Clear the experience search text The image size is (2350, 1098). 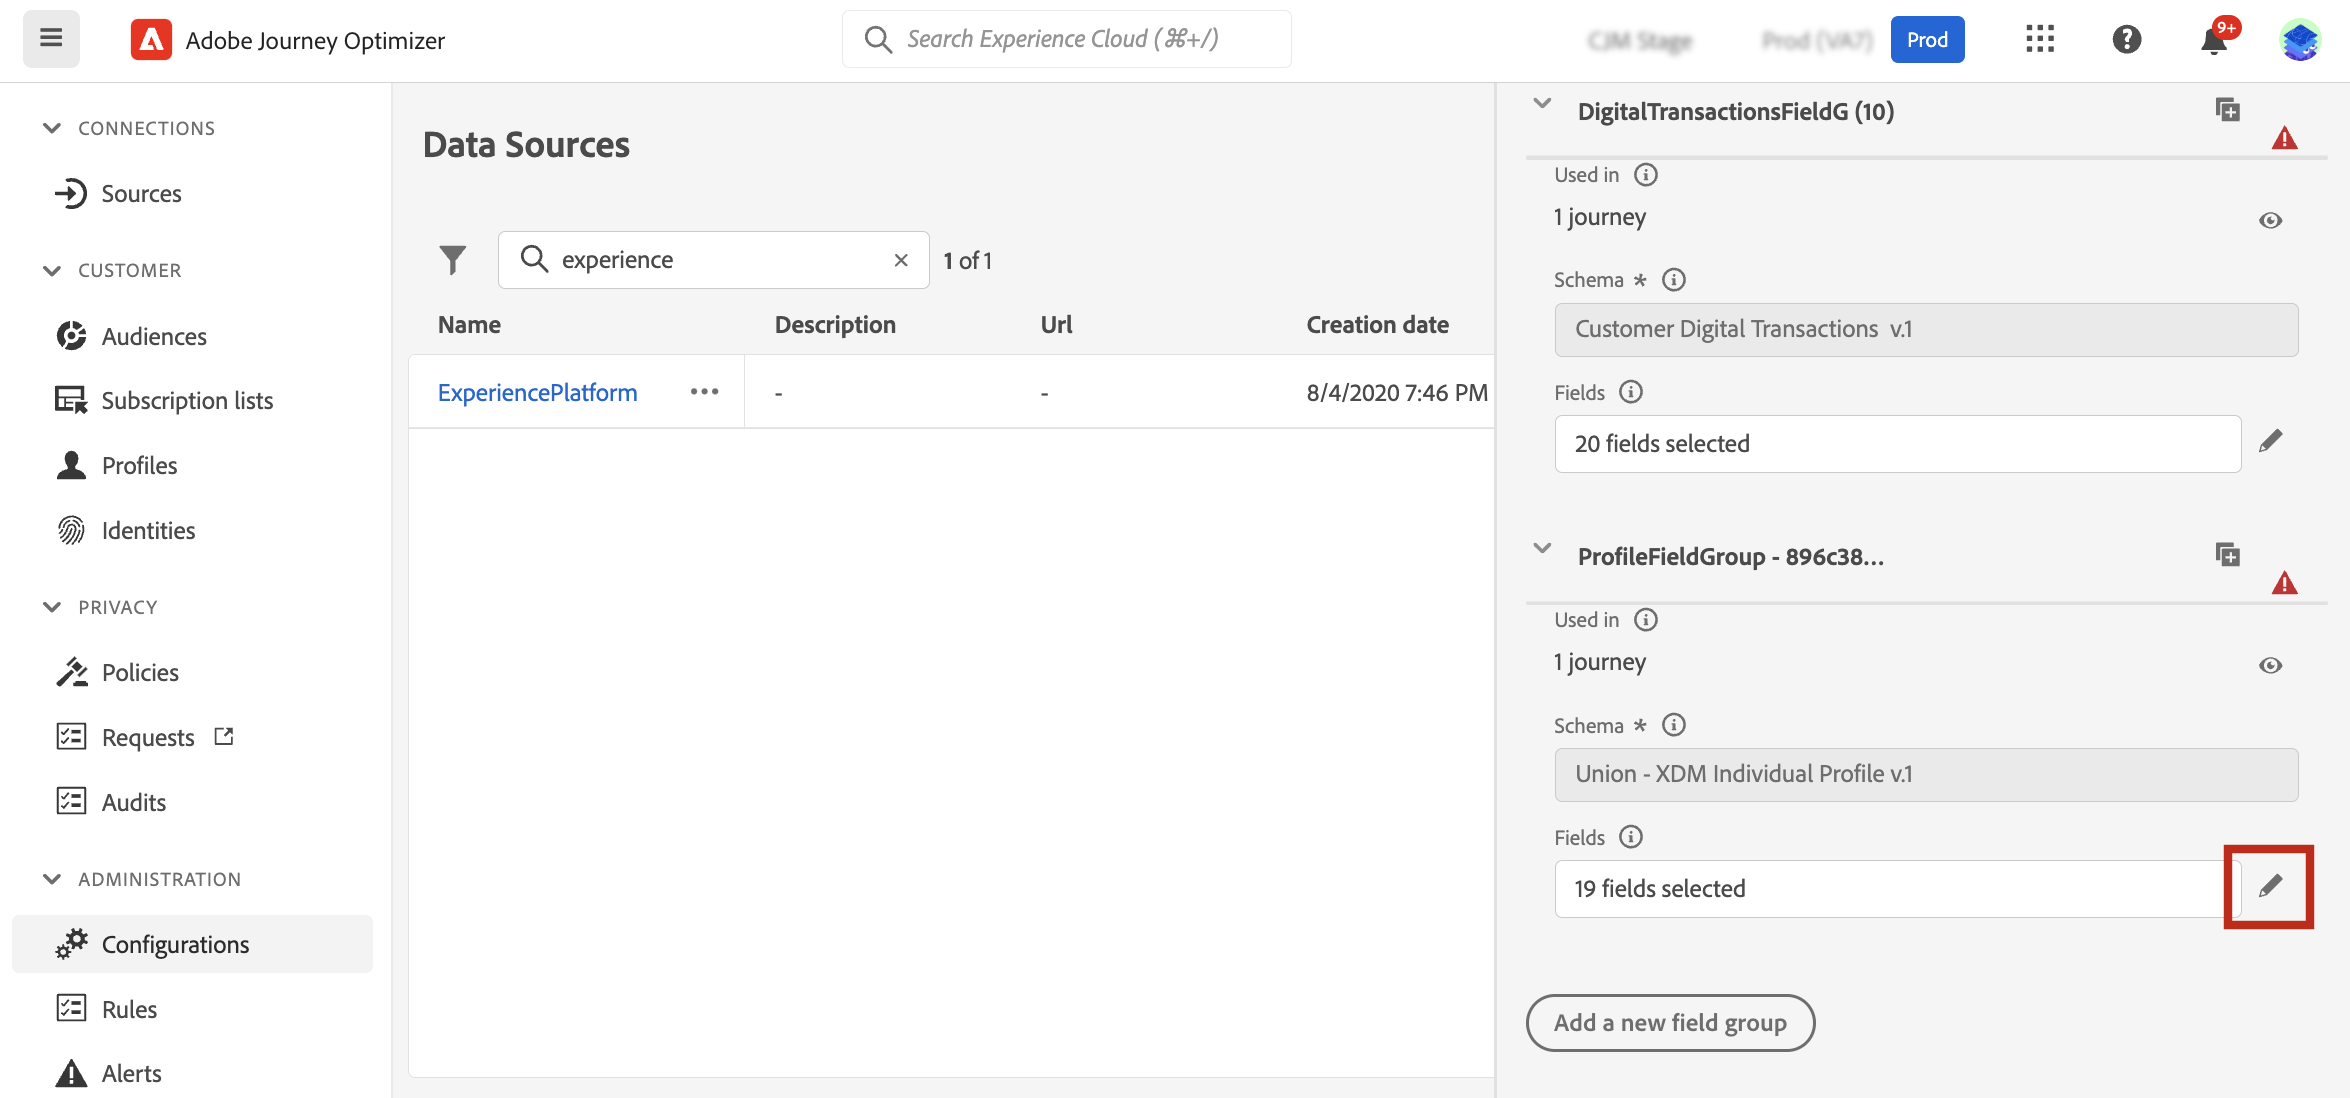[901, 260]
